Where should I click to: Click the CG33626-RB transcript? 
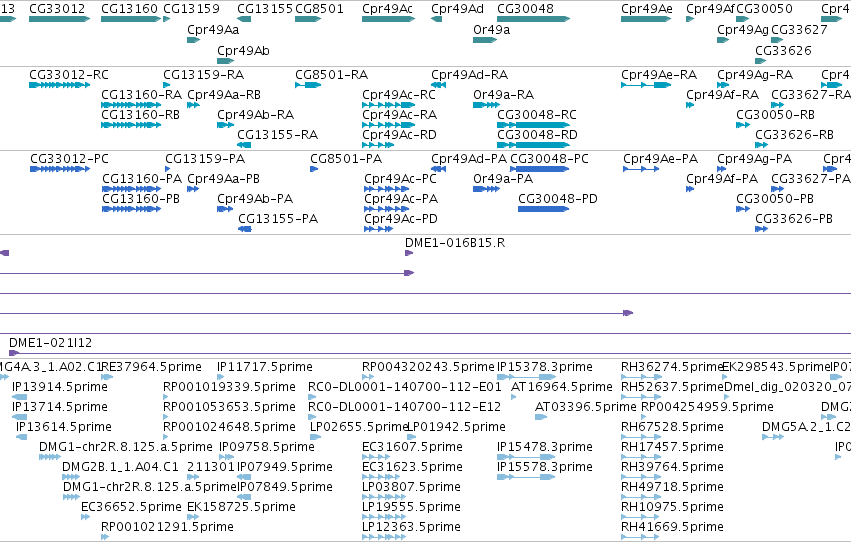click(x=761, y=145)
